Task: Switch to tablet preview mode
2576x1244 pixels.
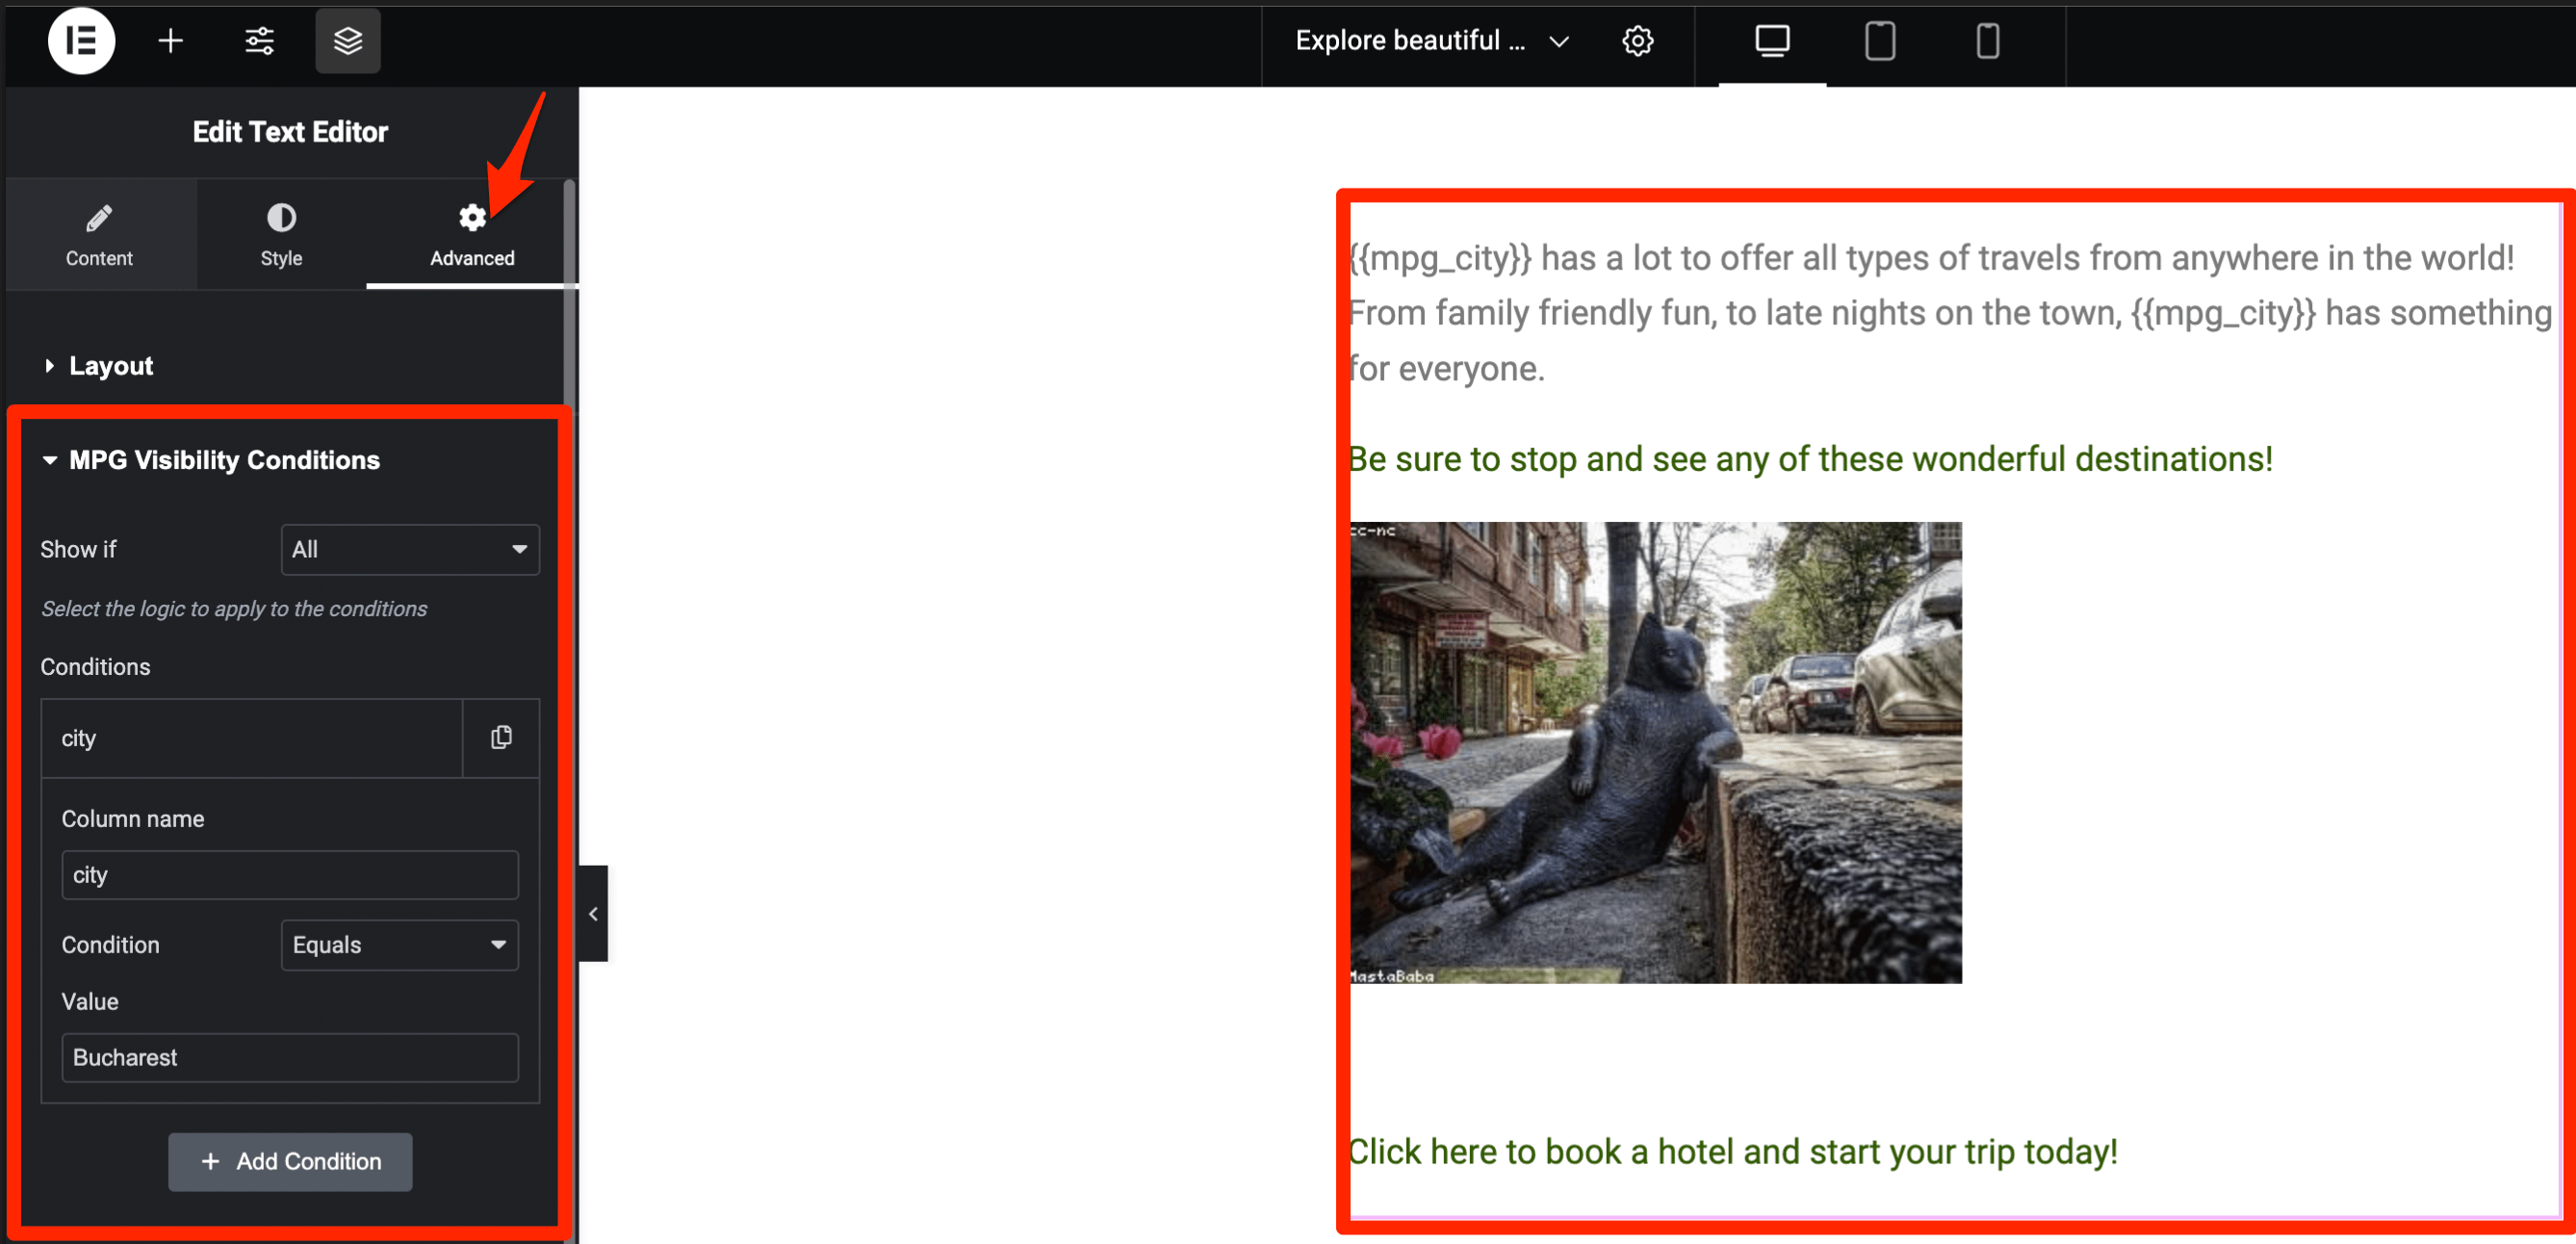Action: [x=1879, y=41]
